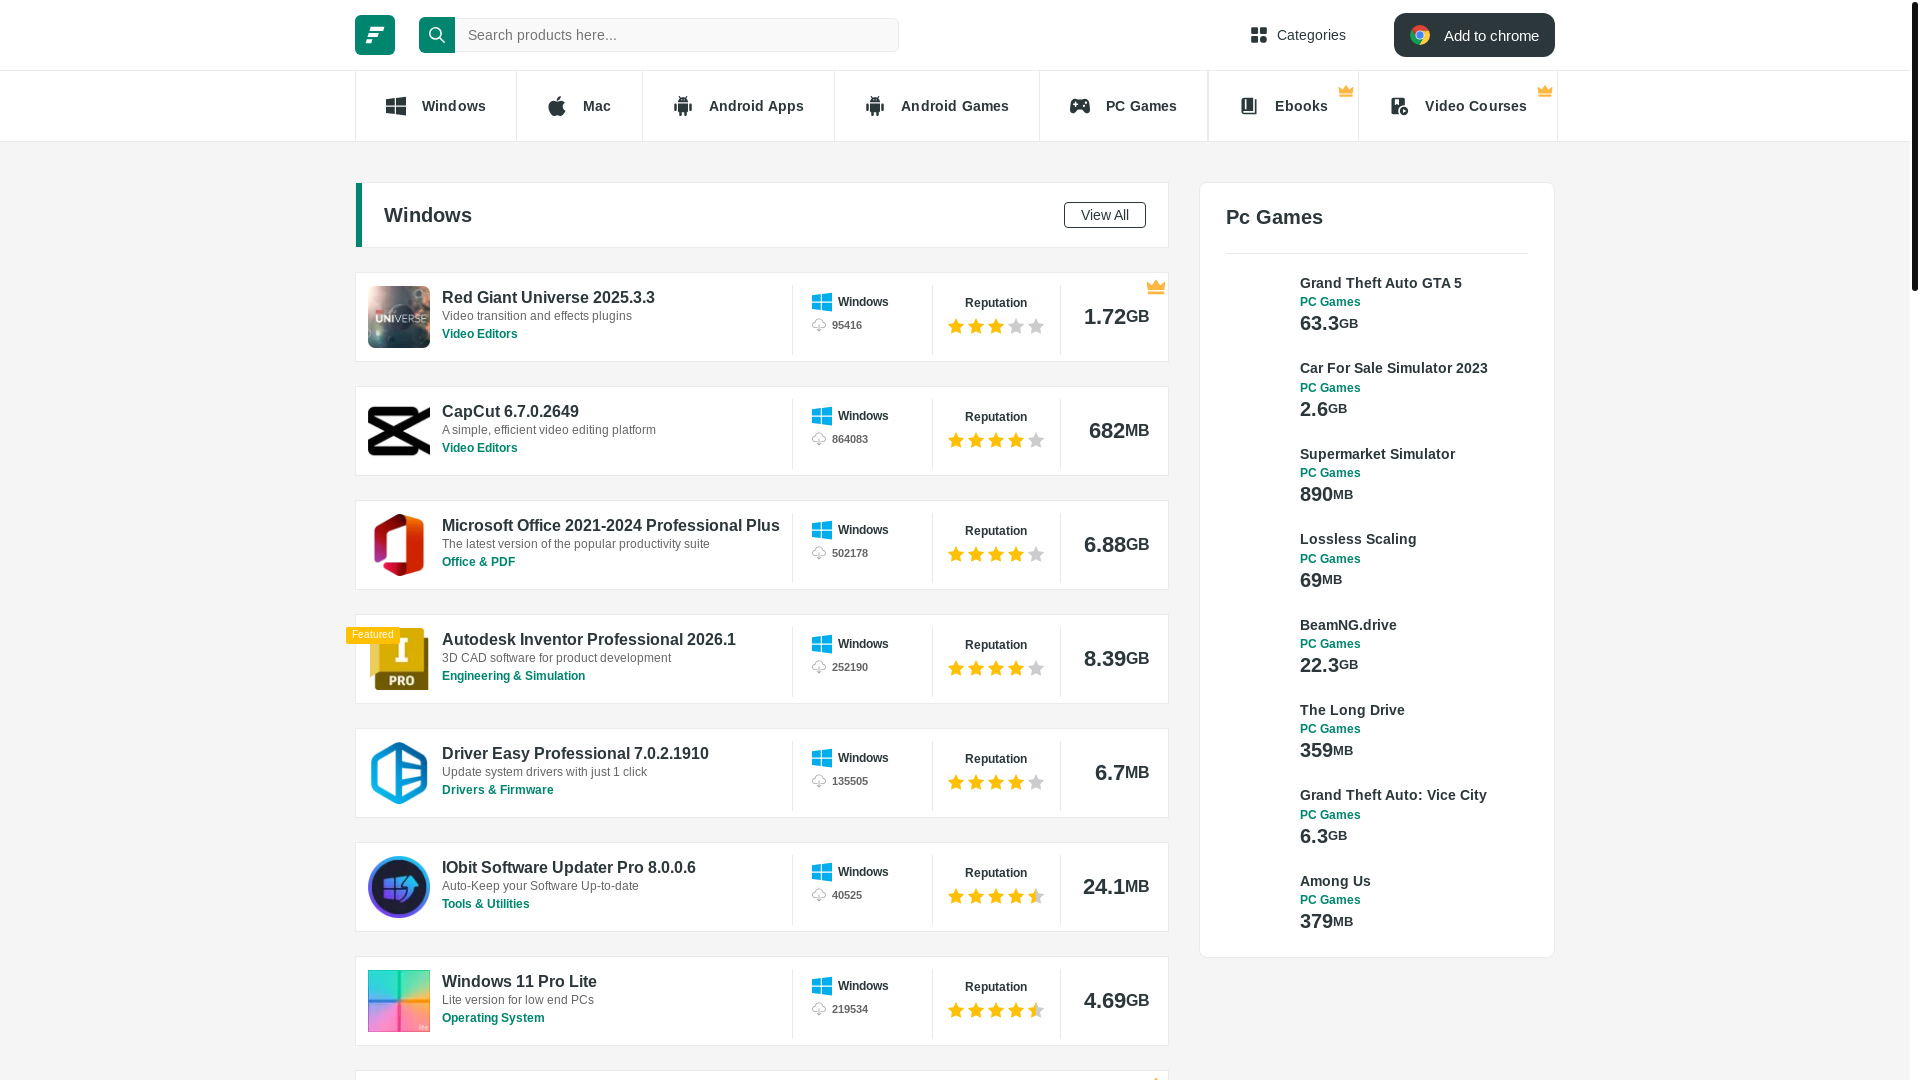This screenshot has width=1920, height=1080.
Task: Open the Mac category tab
Action: point(579,106)
